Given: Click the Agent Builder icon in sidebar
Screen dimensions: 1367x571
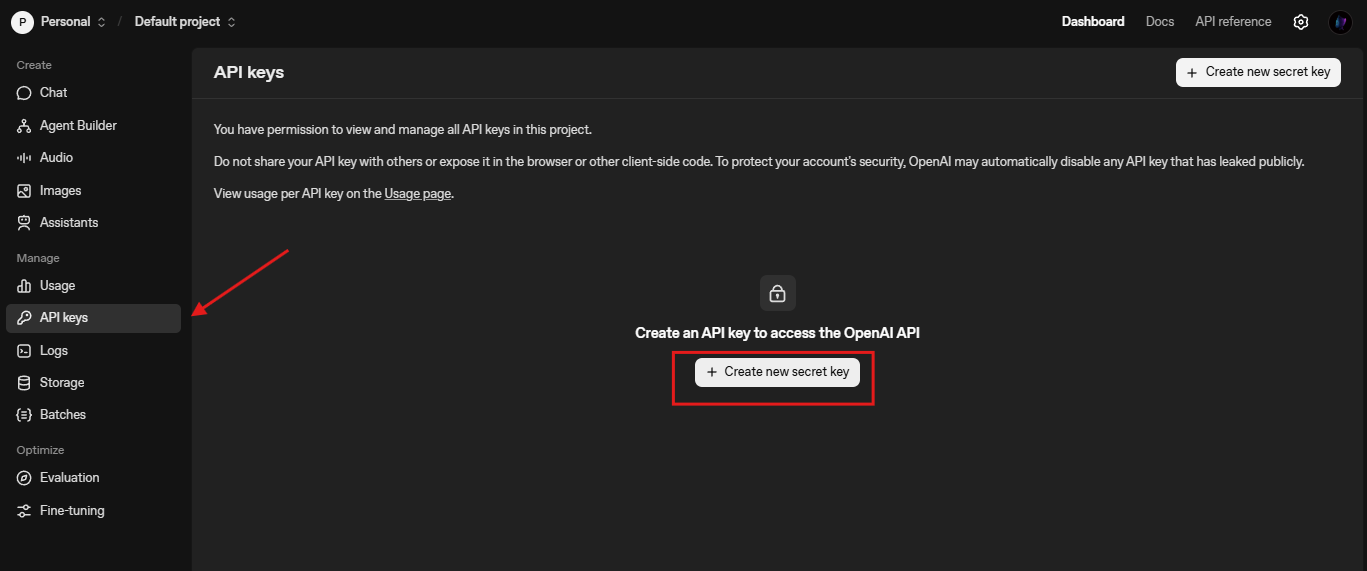Looking at the screenshot, I should coord(24,126).
